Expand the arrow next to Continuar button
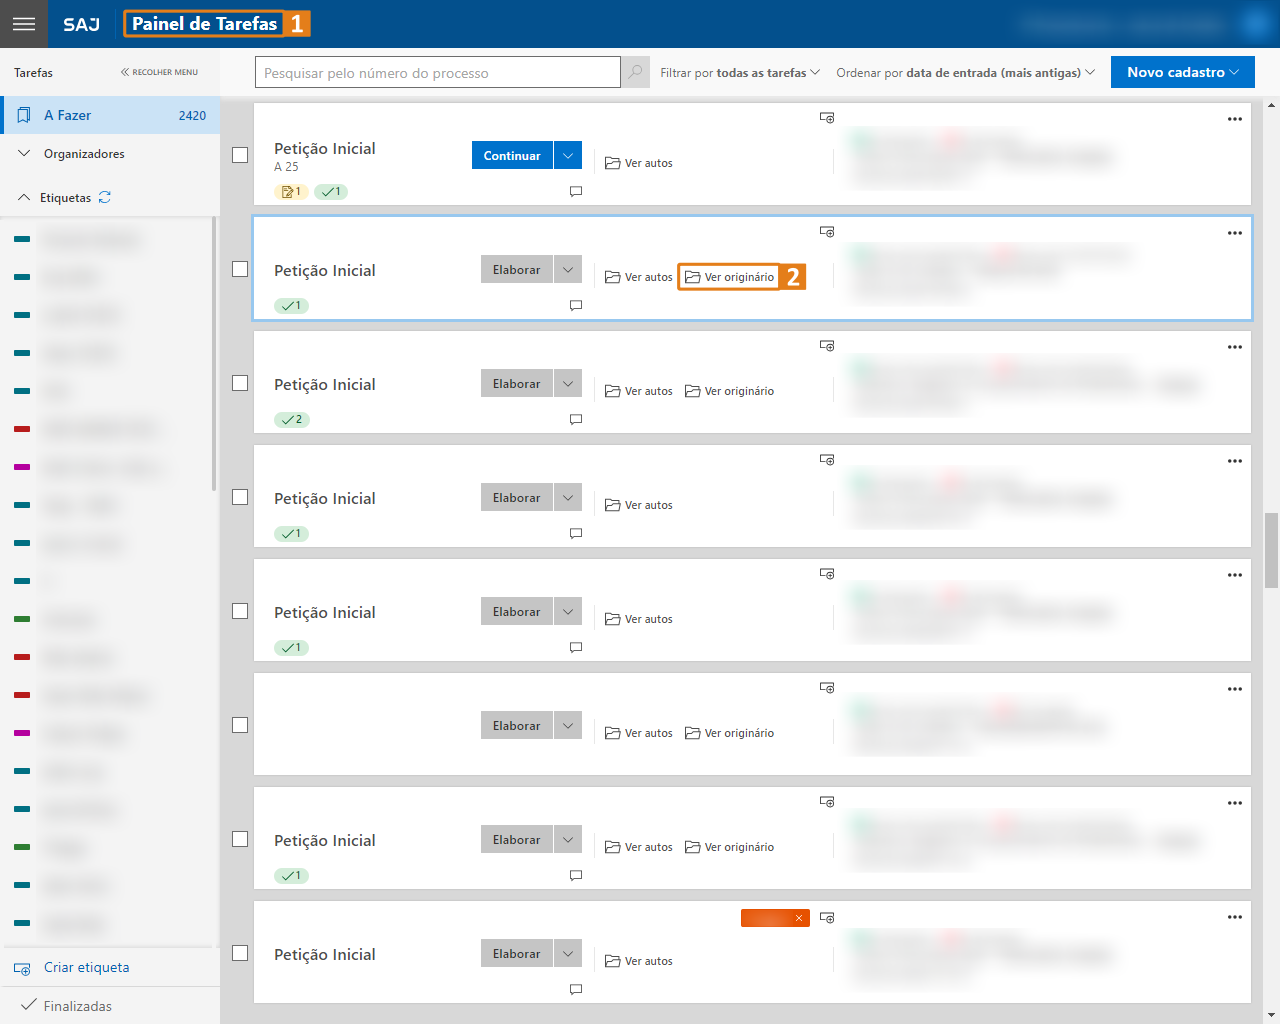The width and height of the screenshot is (1280, 1024). pyautogui.click(x=568, y=155)
